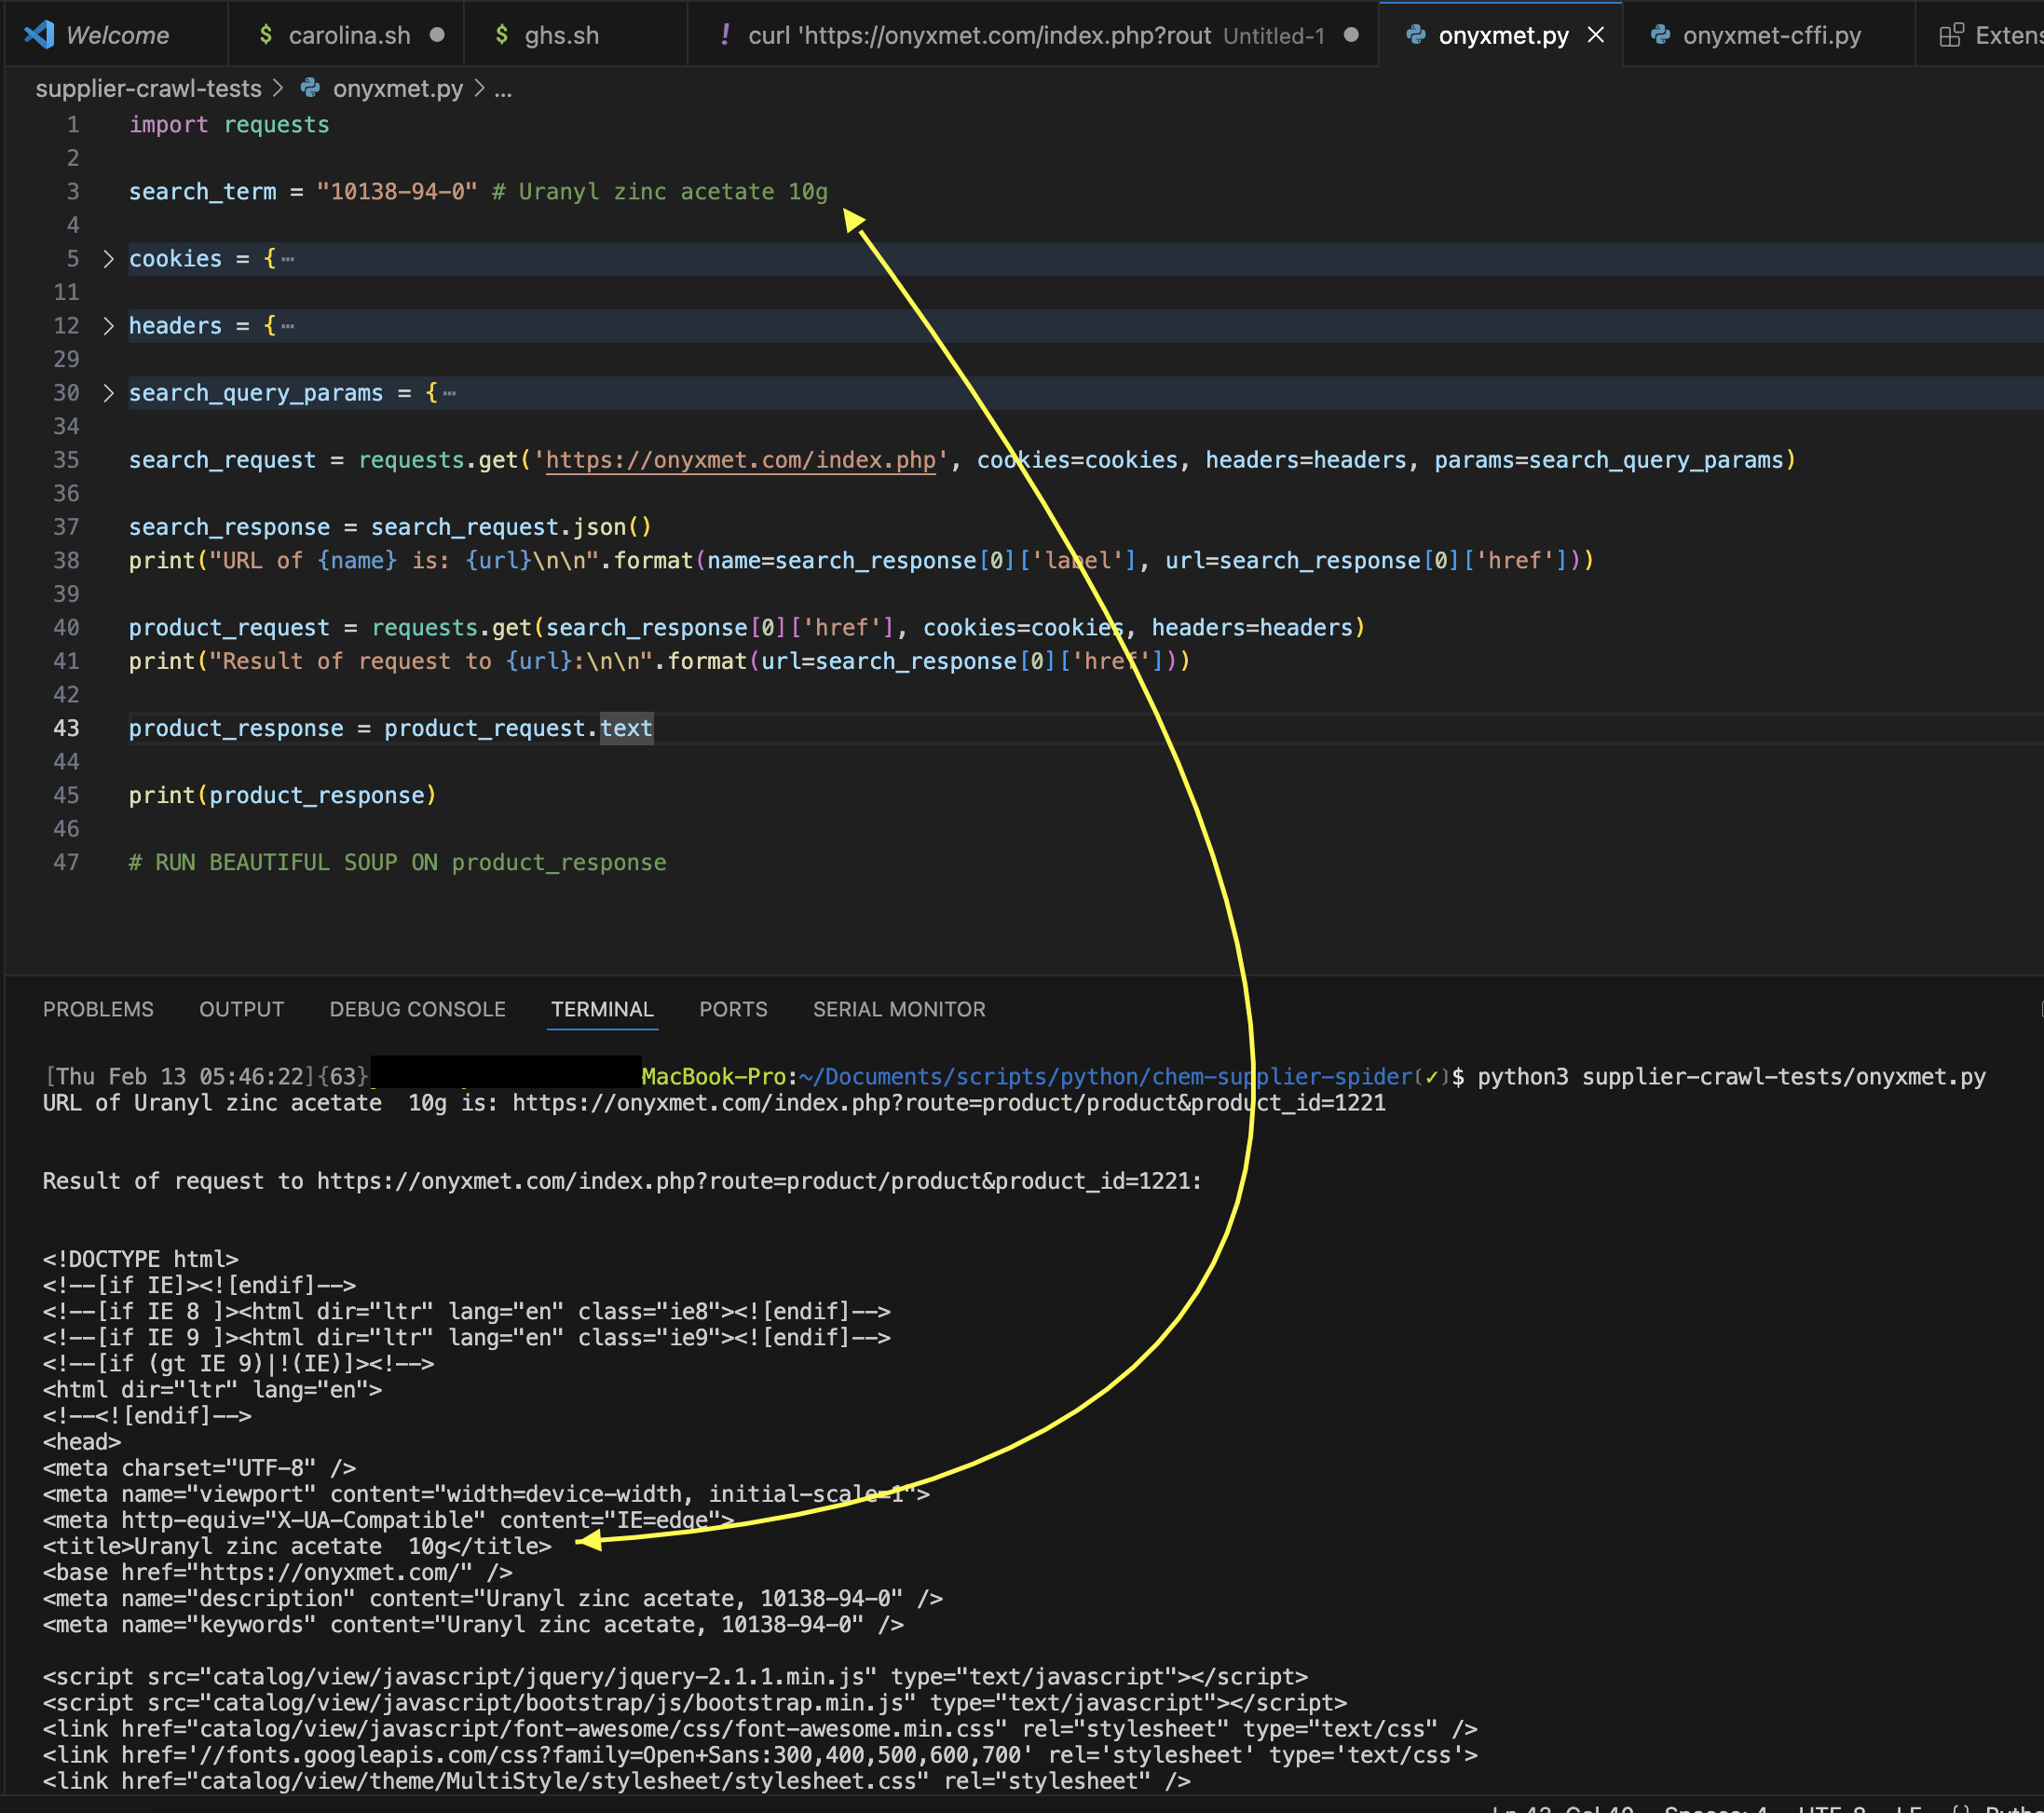
Task: Click the Python icon on onyxmet-cffi.py tab
Action: tap(1660, 35)
